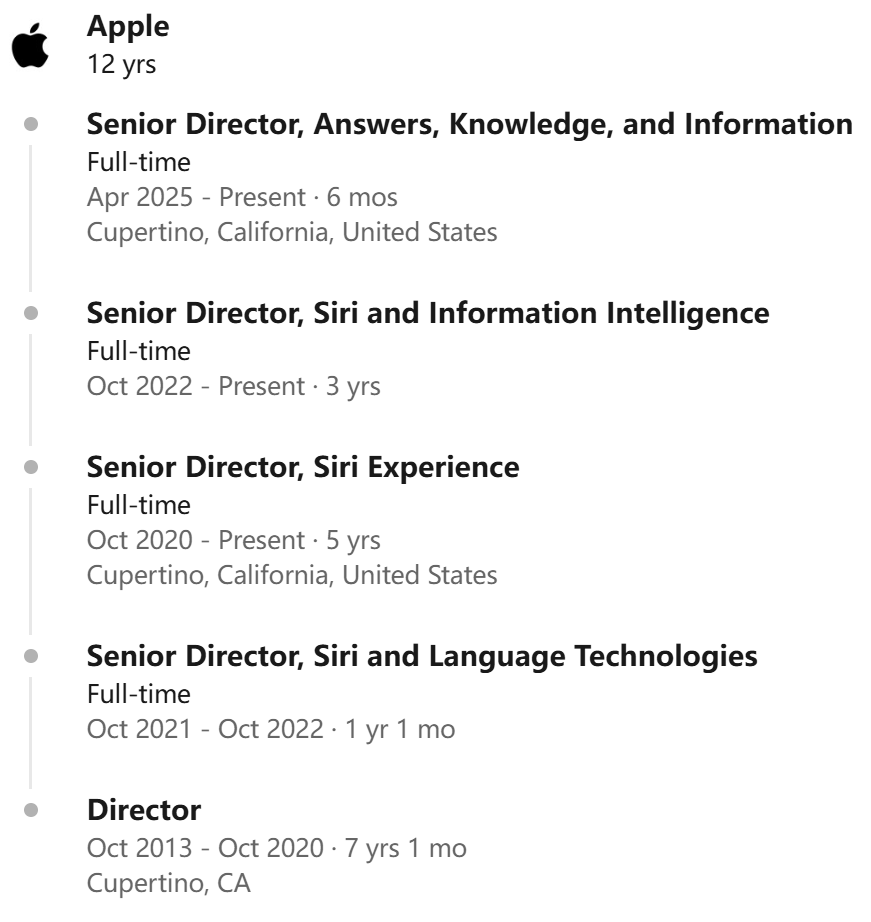Click the bullet beside Siri and Information Intelligence
The image size is (871, 922).
31,313
